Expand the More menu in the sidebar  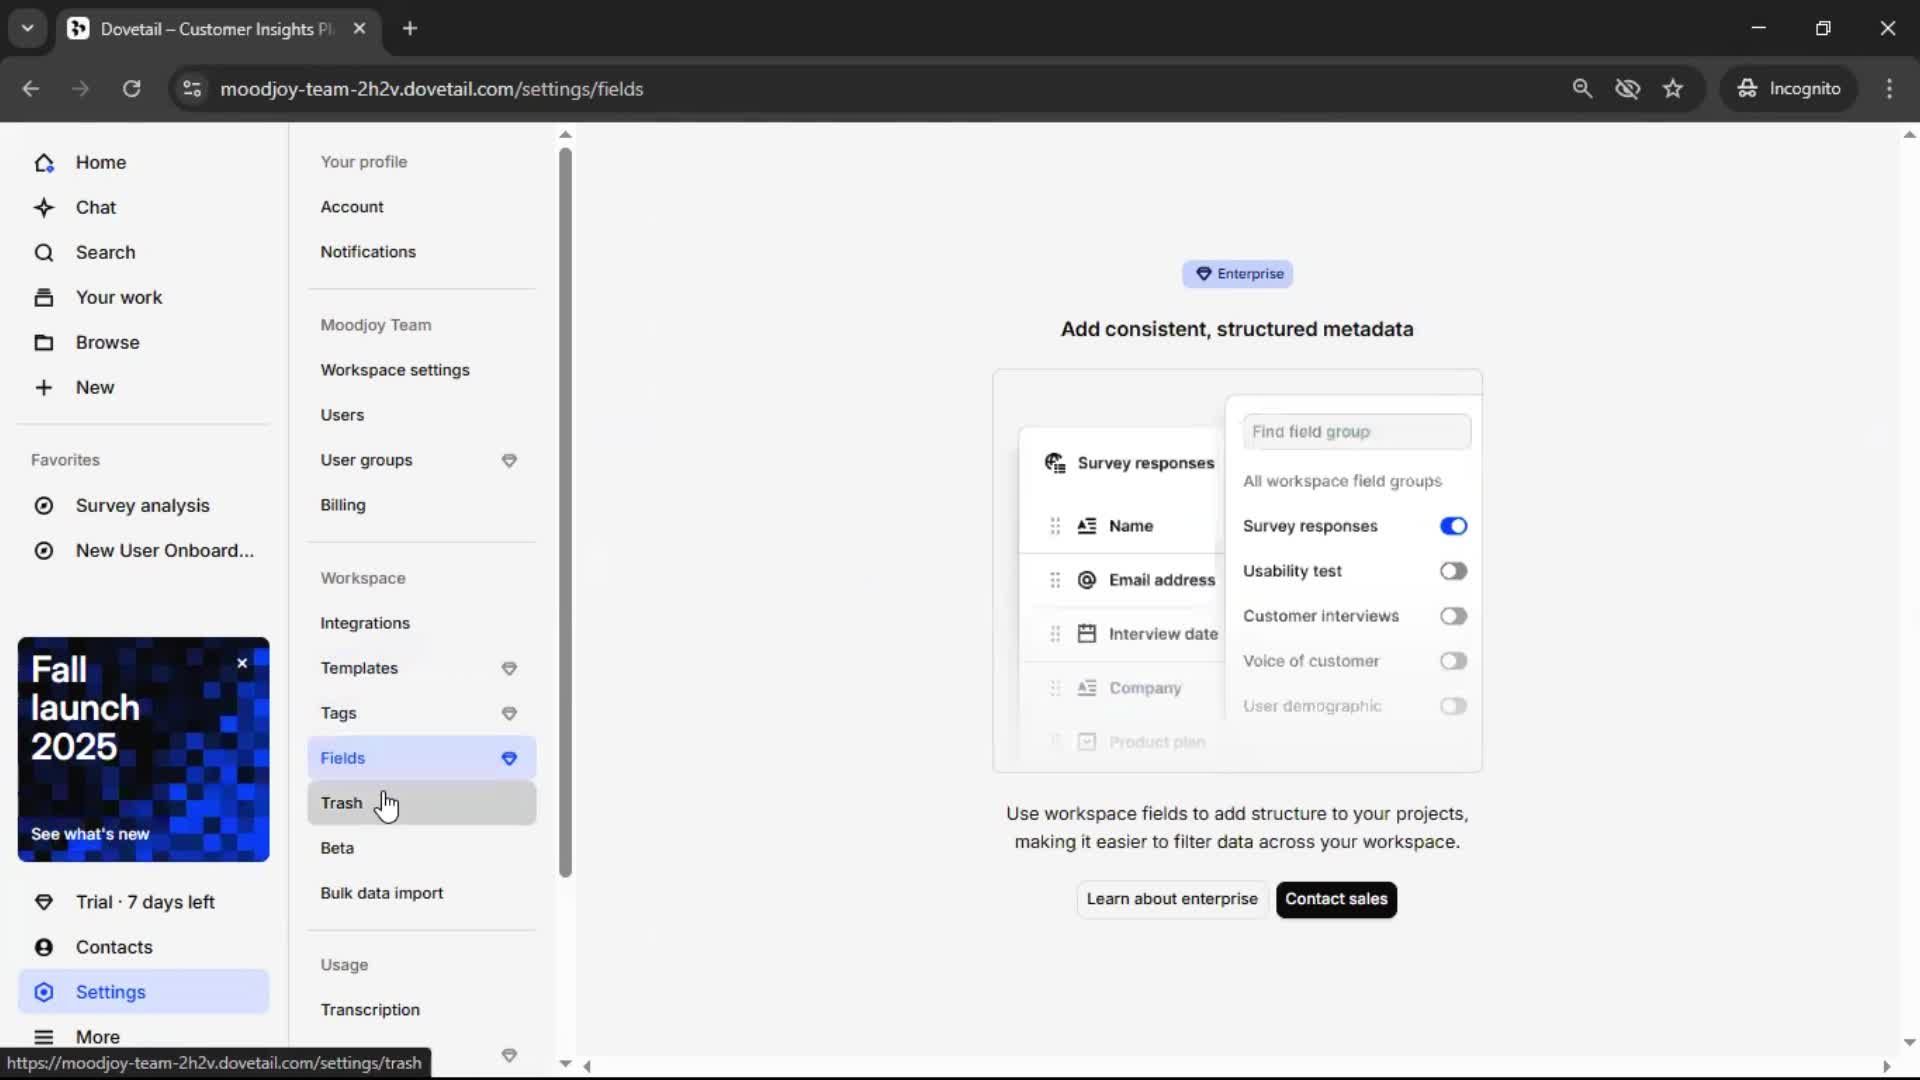click(44, 1037)
